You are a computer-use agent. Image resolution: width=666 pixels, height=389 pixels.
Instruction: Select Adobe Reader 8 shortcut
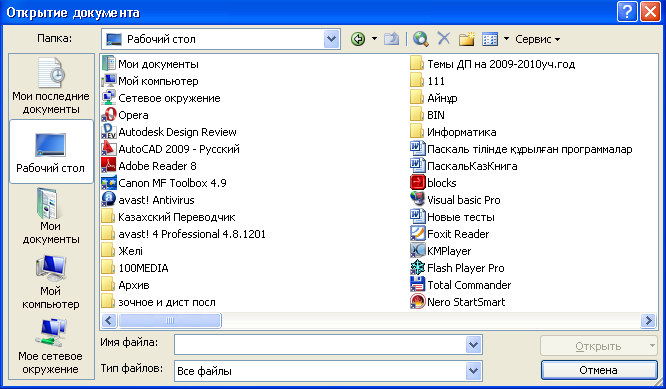(x=149, y=166)
